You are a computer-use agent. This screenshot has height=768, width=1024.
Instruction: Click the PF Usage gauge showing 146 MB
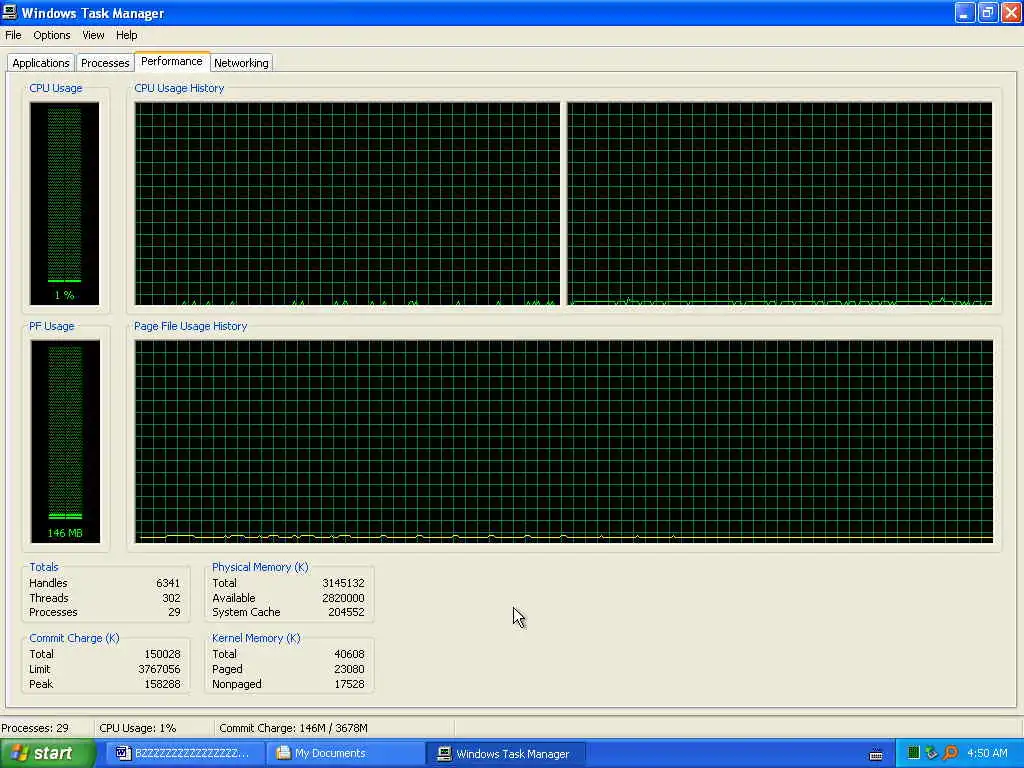click(x=65, y=441)
